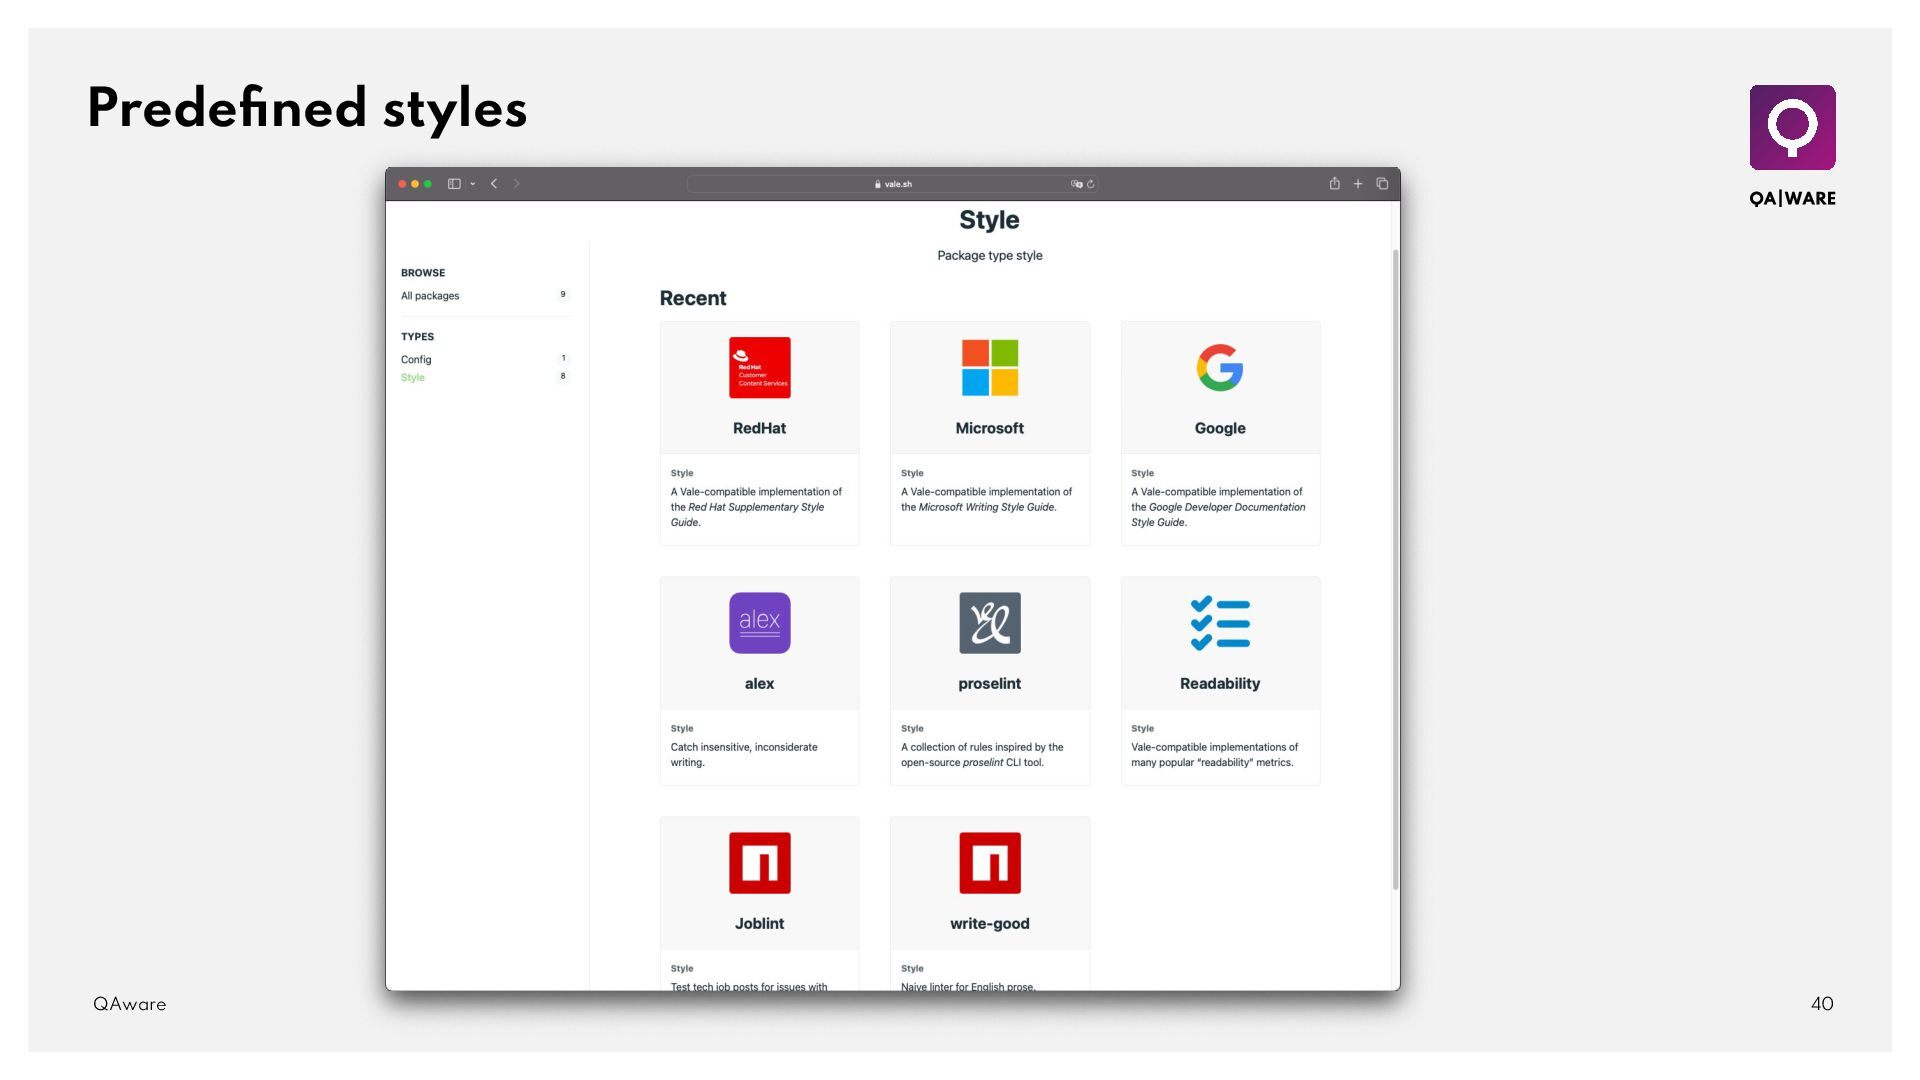Screen dimensions: 1920x1080
Task: Reload the vale.sh page
Action: [x=1091, y=184]
